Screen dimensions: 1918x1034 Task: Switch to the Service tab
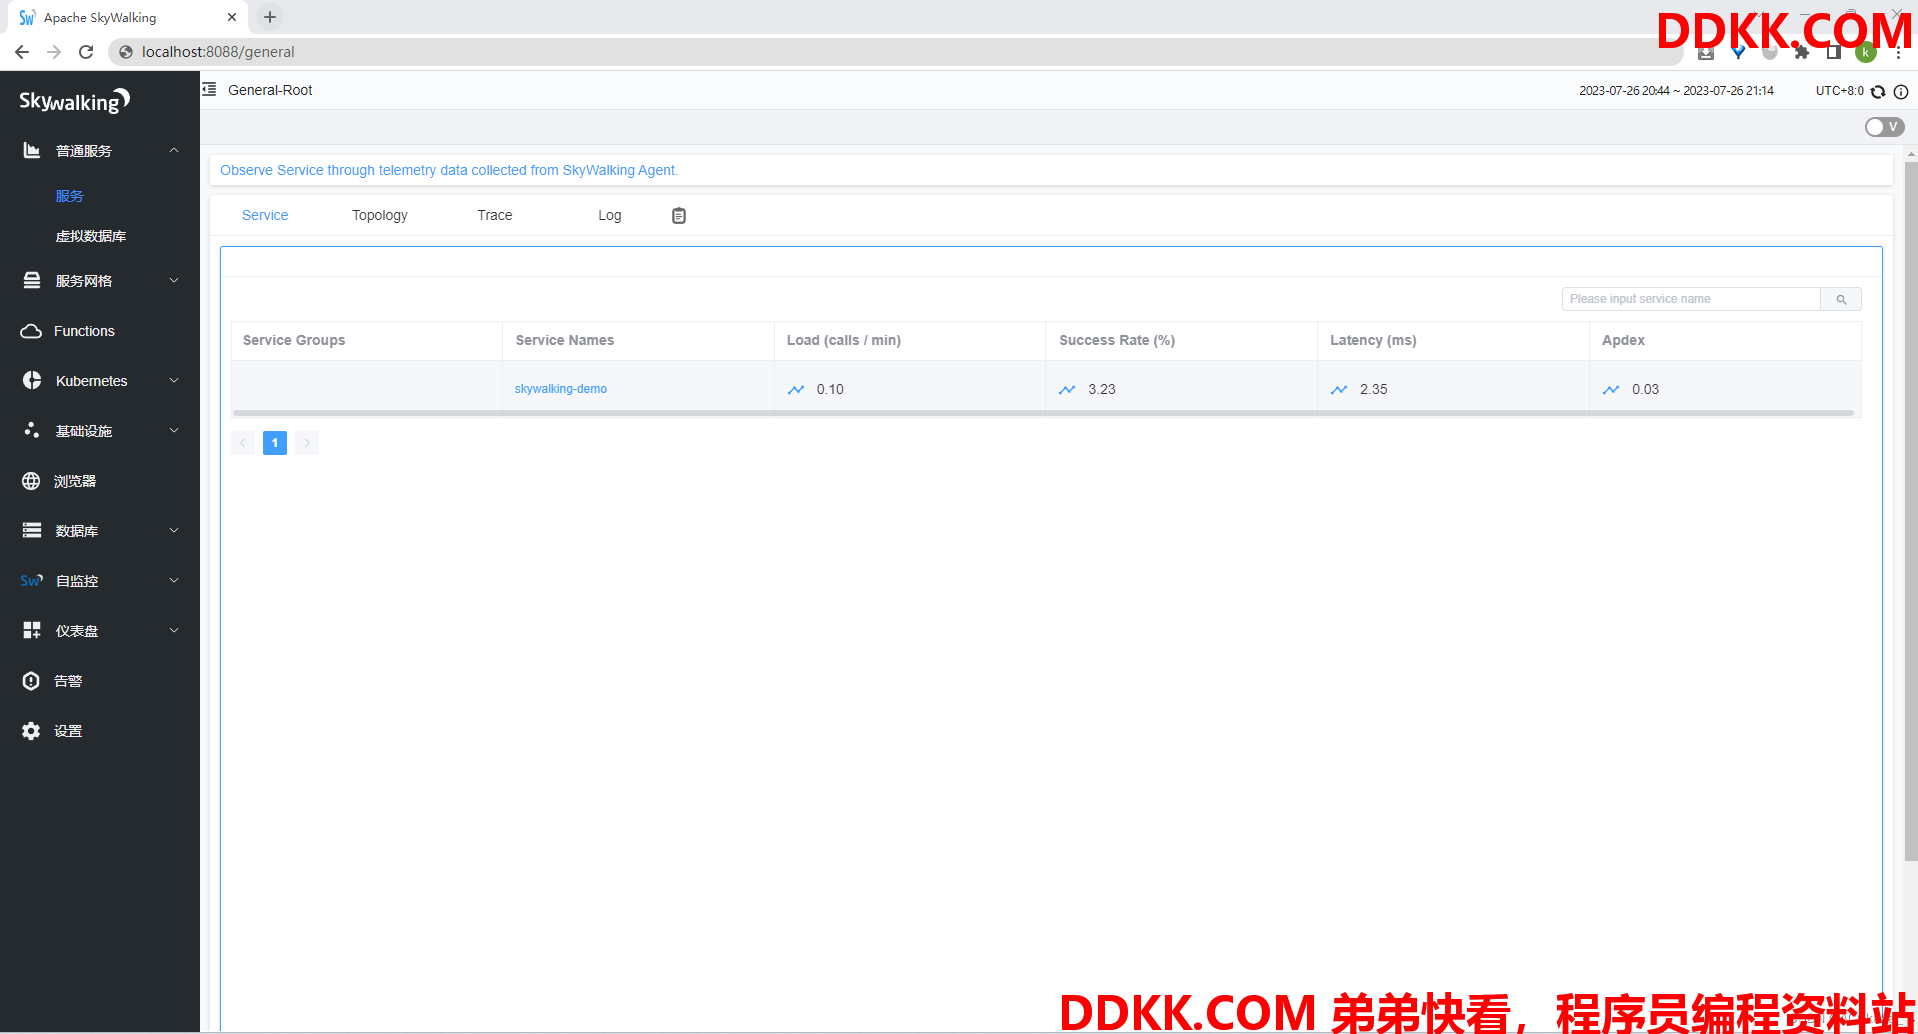pos(265,215)
